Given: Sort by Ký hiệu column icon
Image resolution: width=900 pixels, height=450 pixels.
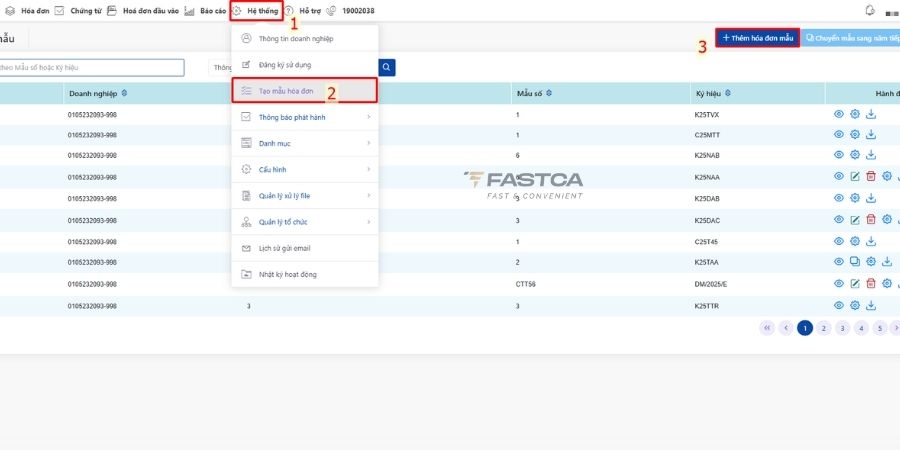Looking at the screenshot, I should pyautogui.click(x=727, y=93).
